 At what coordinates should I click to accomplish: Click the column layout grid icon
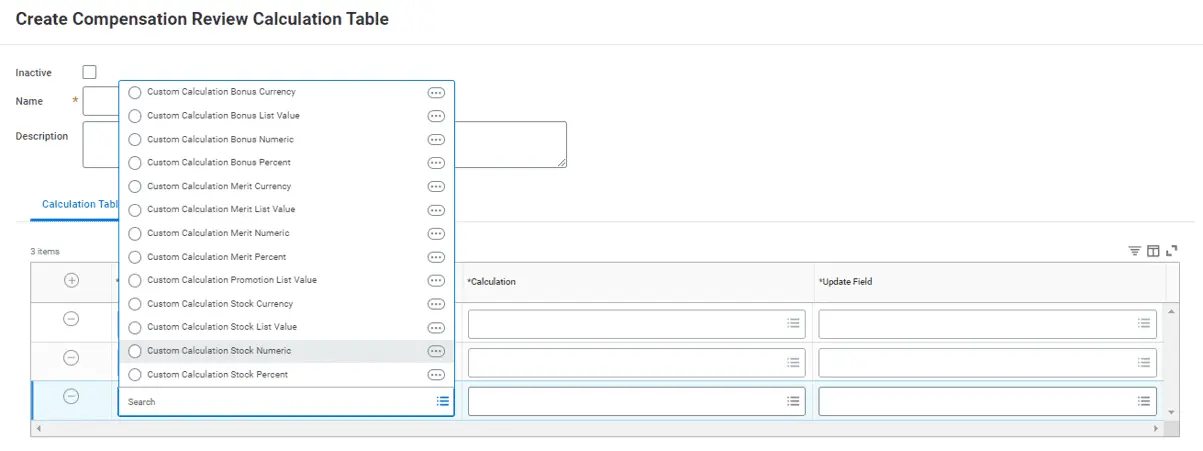tap(1153, 250)
